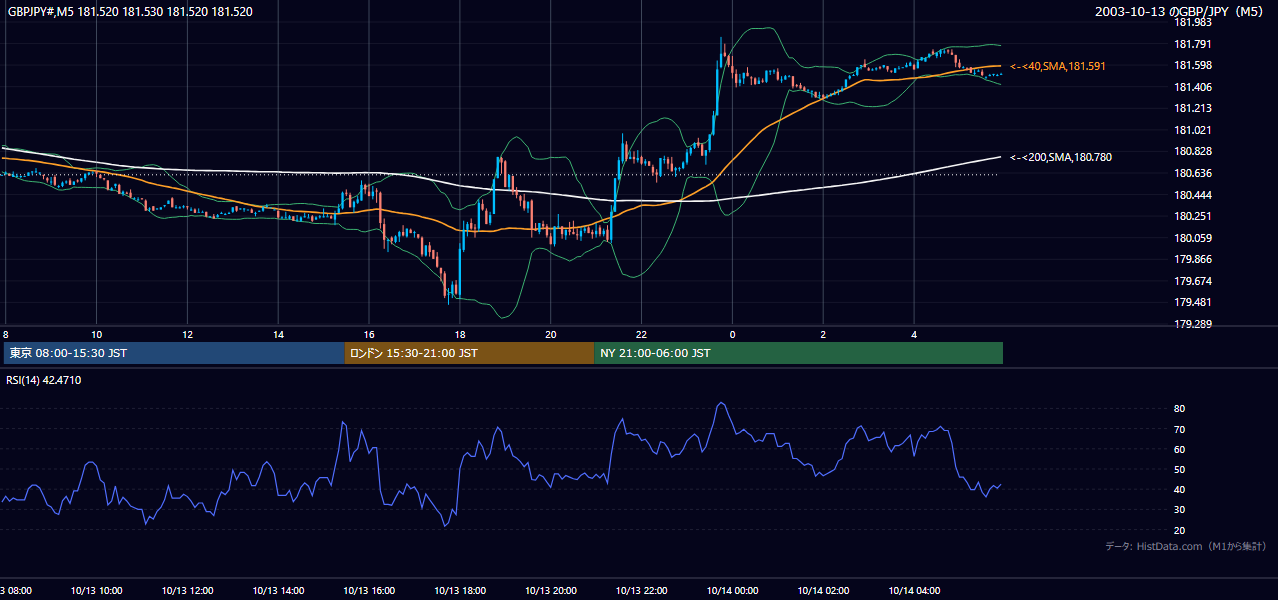1278x600 pixels.
Task: Click hour 16 on the price chart time axis
Action: tap(369, 334)
